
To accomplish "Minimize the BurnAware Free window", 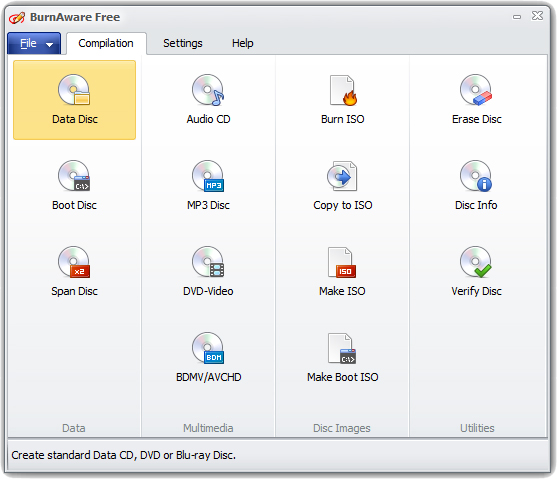I will (517, 17).
